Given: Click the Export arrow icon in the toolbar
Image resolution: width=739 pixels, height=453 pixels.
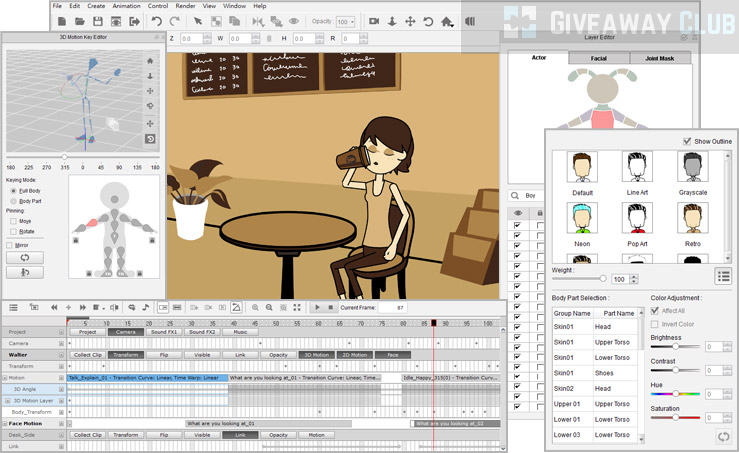Looking at the screenshot, I should pos(134,22).
